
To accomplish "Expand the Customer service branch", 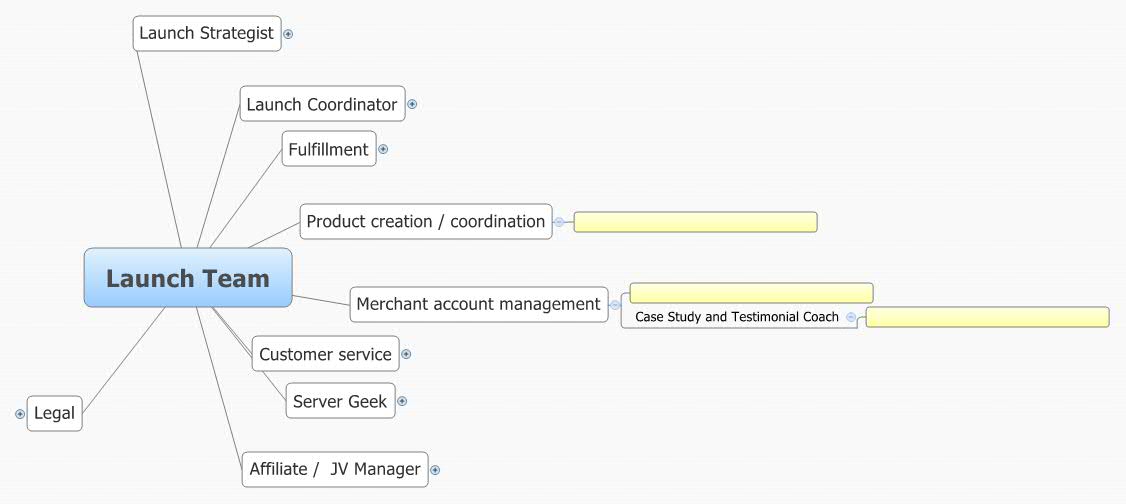I will tap(406, 354).
